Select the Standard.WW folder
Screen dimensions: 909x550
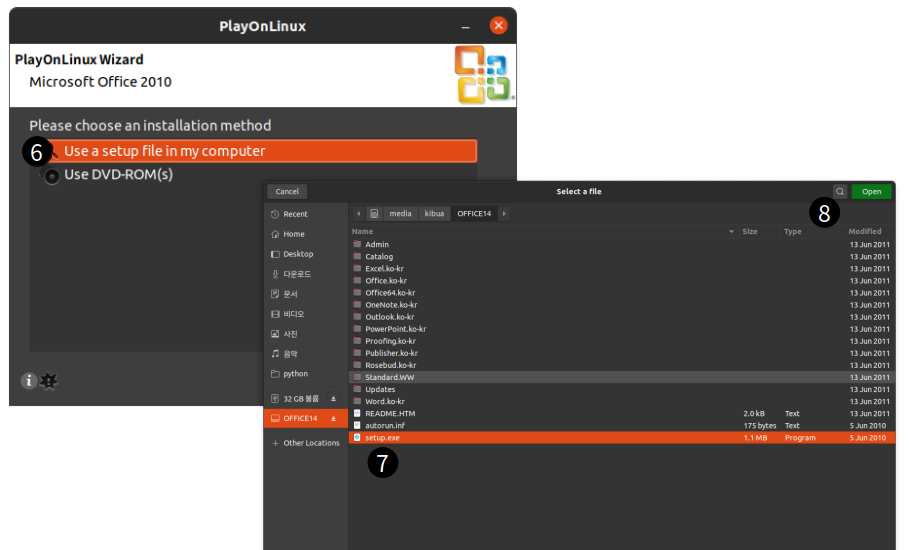tap(621, 377)
